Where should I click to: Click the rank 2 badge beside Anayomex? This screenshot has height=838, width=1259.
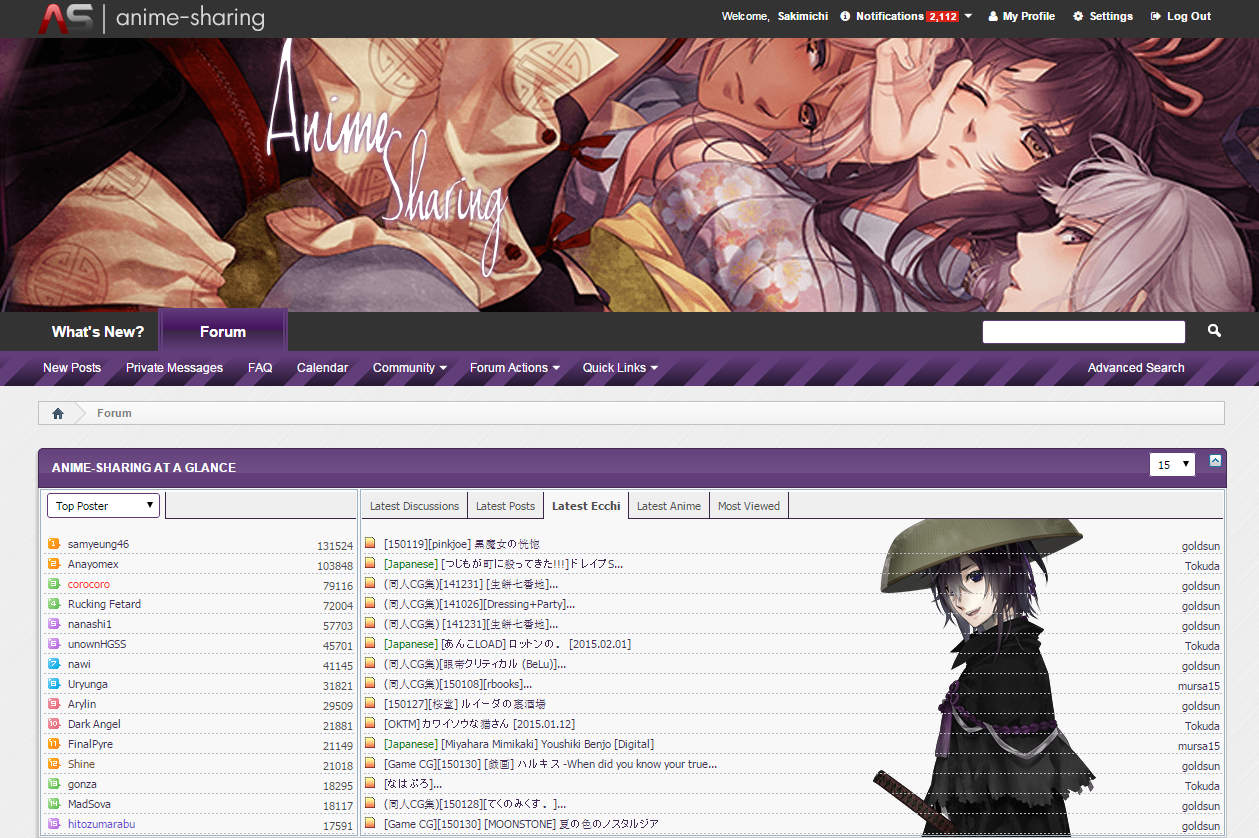click(54, 564)
